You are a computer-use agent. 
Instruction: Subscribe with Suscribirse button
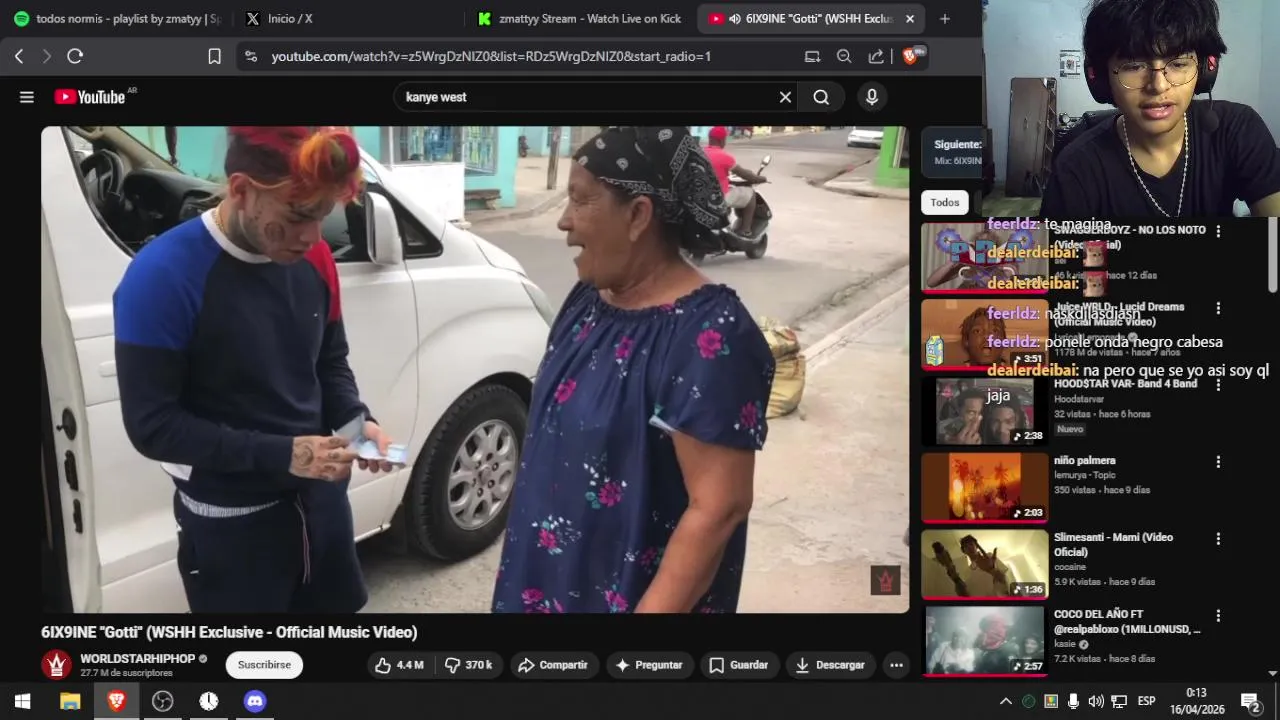click(x=264, y=665)
